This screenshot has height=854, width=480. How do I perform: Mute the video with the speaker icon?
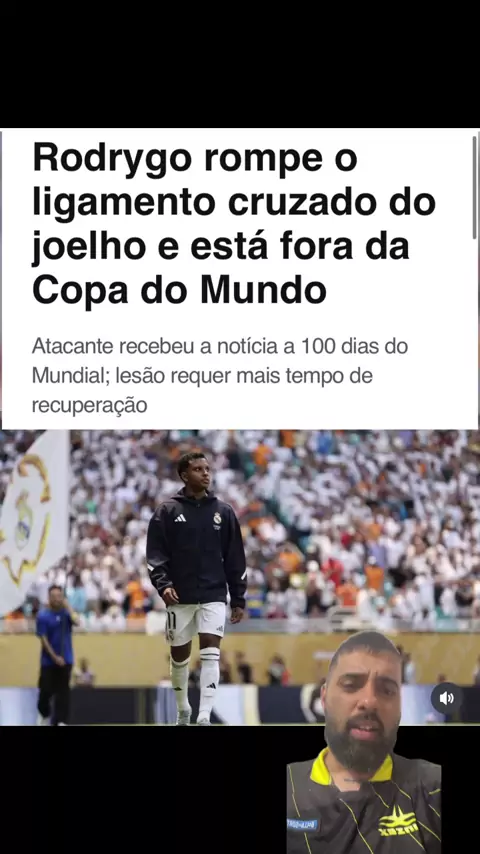tap(447, 698)
